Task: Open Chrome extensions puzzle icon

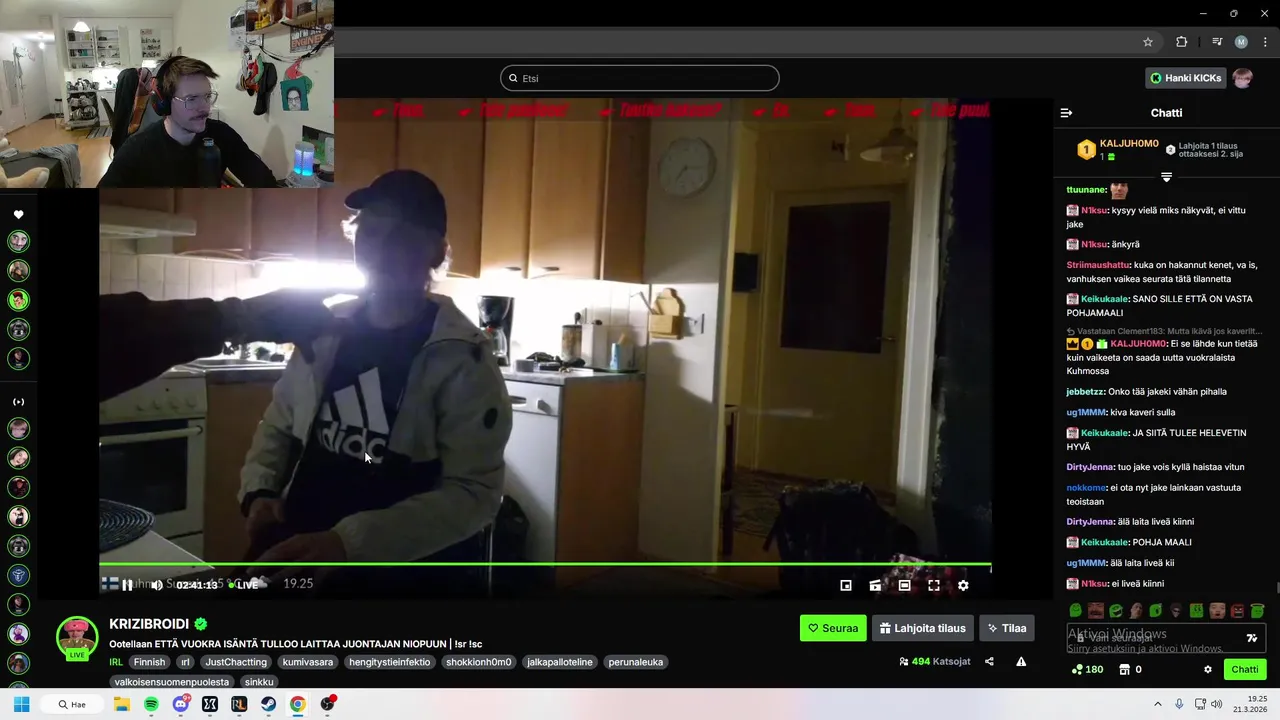Action: click(x=1182, y=42)
